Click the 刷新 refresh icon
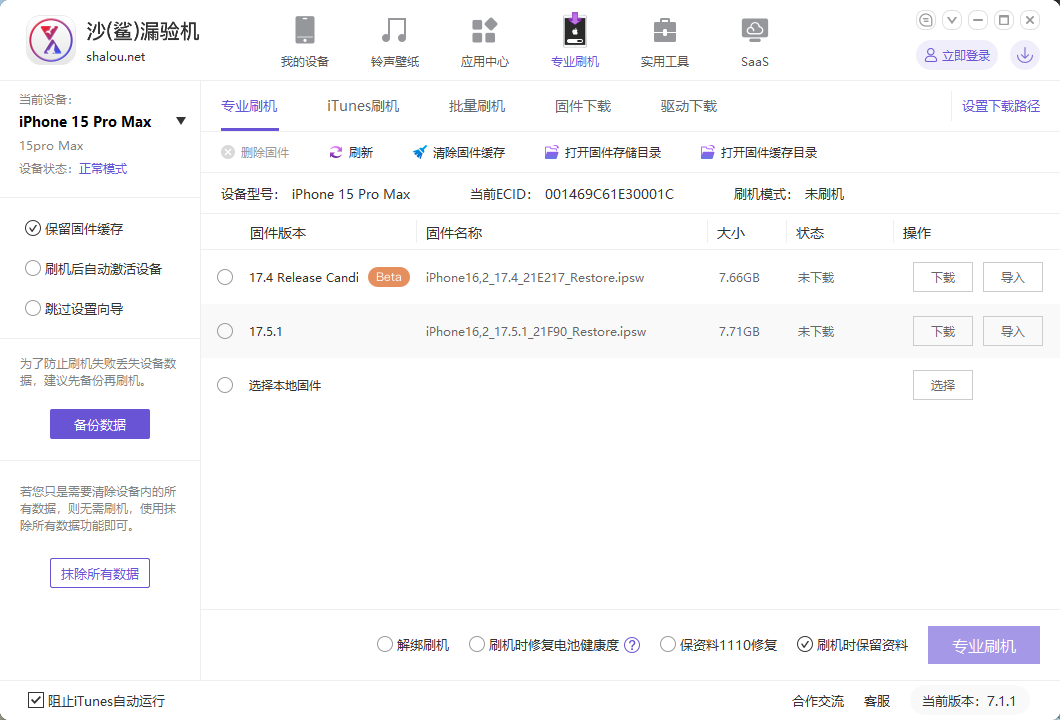1060x720 pixels. pos(336,153)
